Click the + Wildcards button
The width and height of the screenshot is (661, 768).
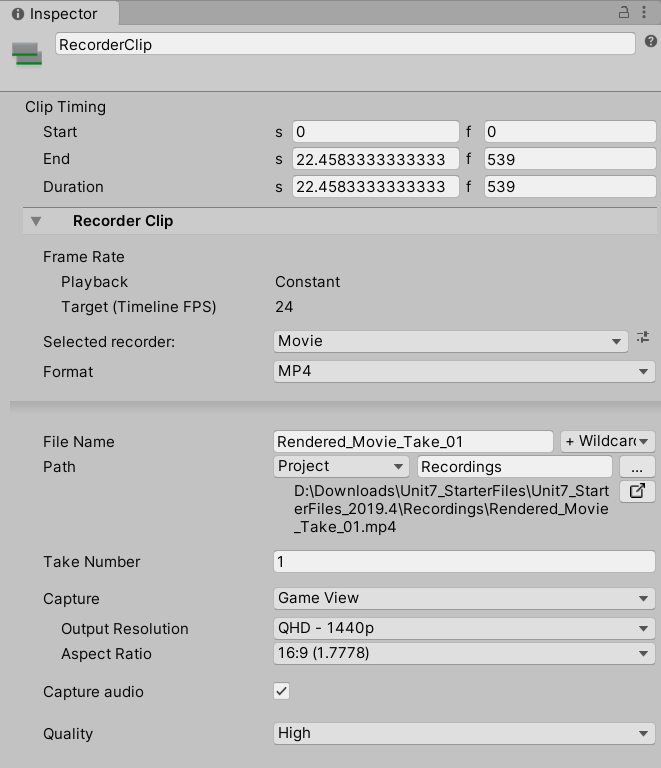click(x=607, y=441)
